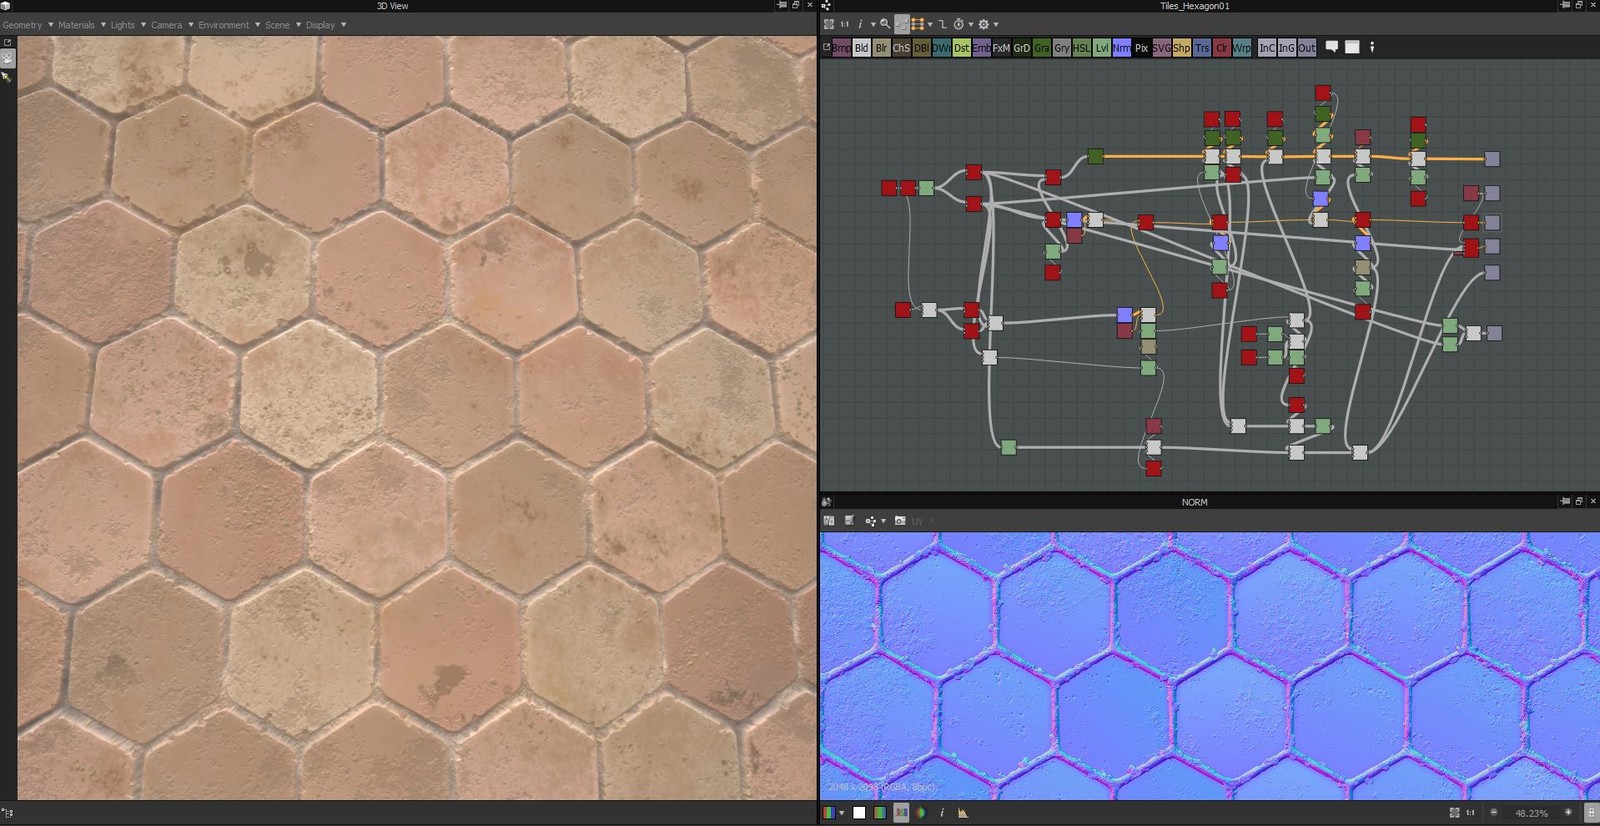Image resolution: width=1600 pixels, height=826 pixels.
Task: Add a Bitmap node with Bmp button
Action: 842,48
